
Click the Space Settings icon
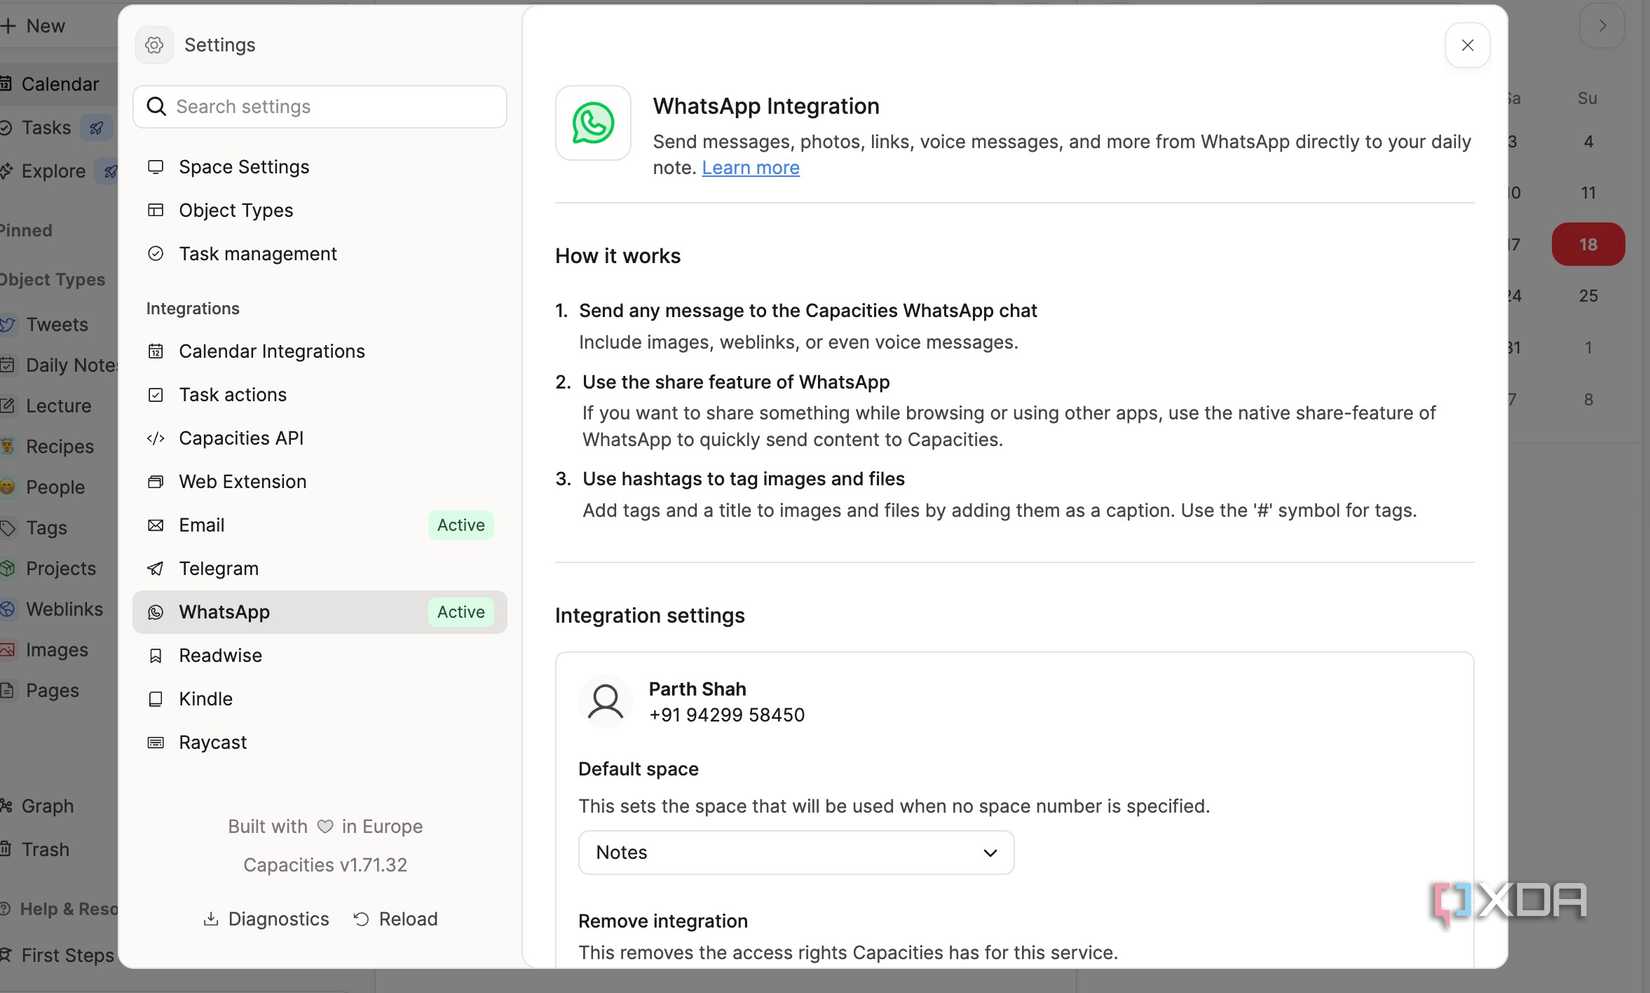coord(156,167)
